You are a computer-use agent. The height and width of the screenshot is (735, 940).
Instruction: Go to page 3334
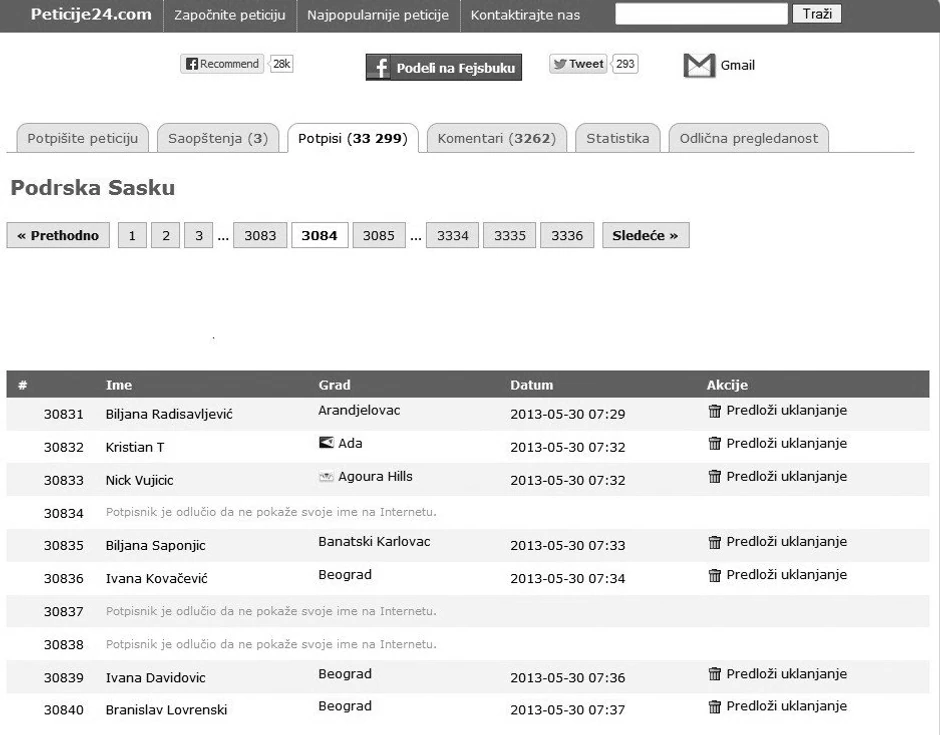(x=453, y=235)
